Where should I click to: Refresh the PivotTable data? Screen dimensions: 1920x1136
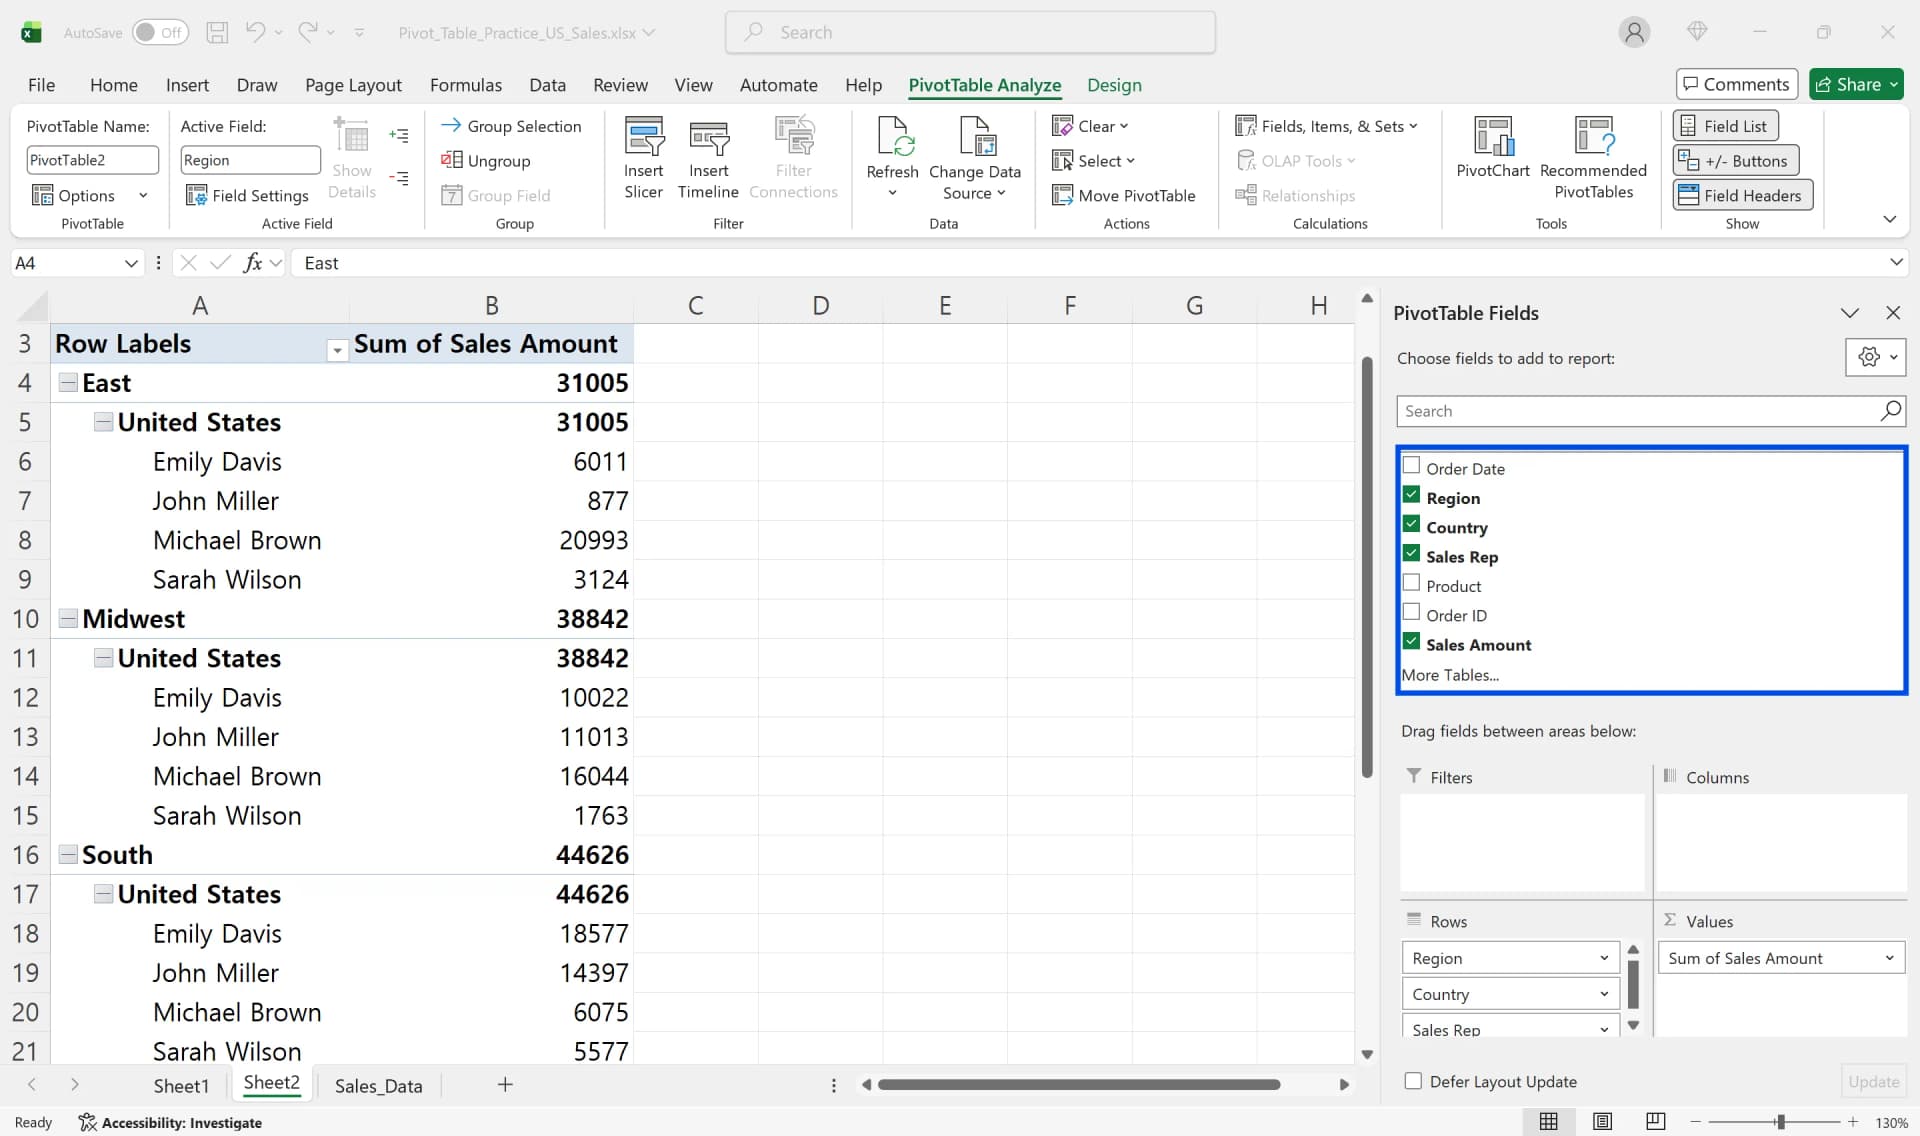[x=891, y=155]
